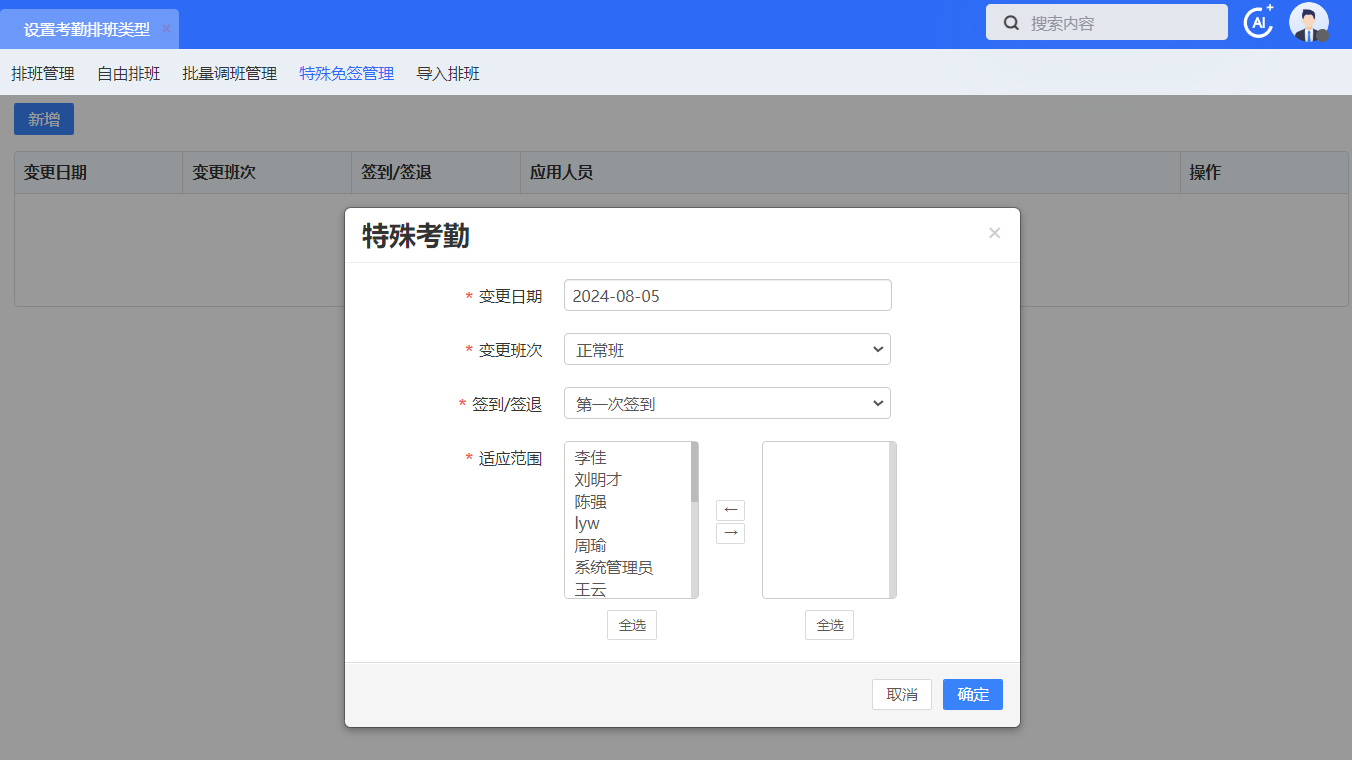Close the 设置考勤排班类型 tab
The image size is (1352, 760).
click(x=166, y=29)
